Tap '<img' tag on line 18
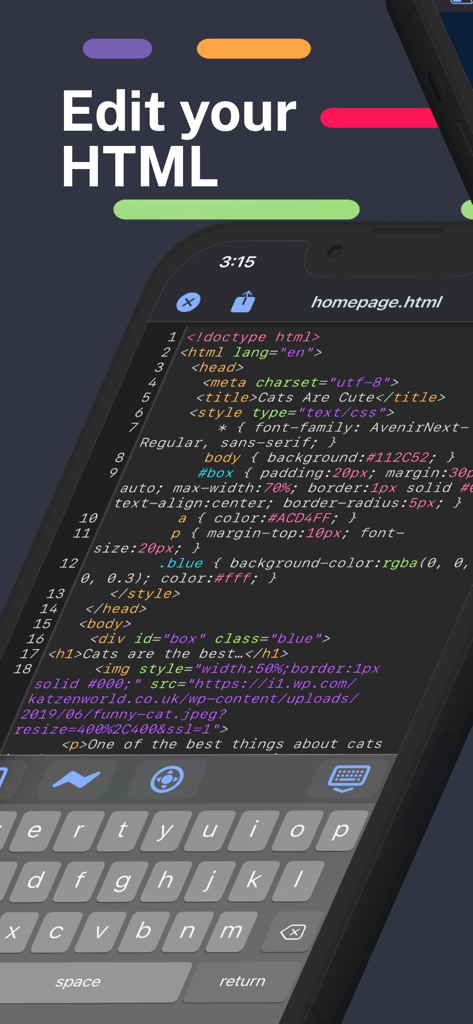Viewport: 473px width, 1024px height. point(113,668)
